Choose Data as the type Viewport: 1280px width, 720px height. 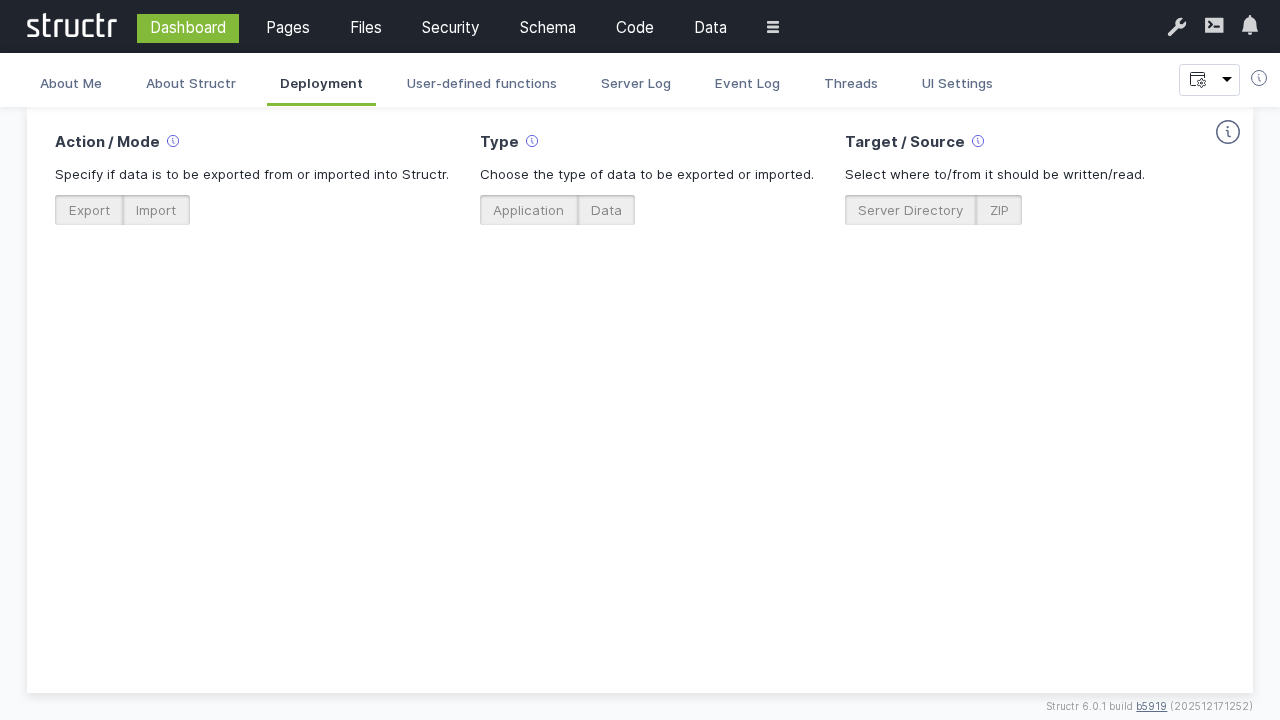[x=606, y=210]
